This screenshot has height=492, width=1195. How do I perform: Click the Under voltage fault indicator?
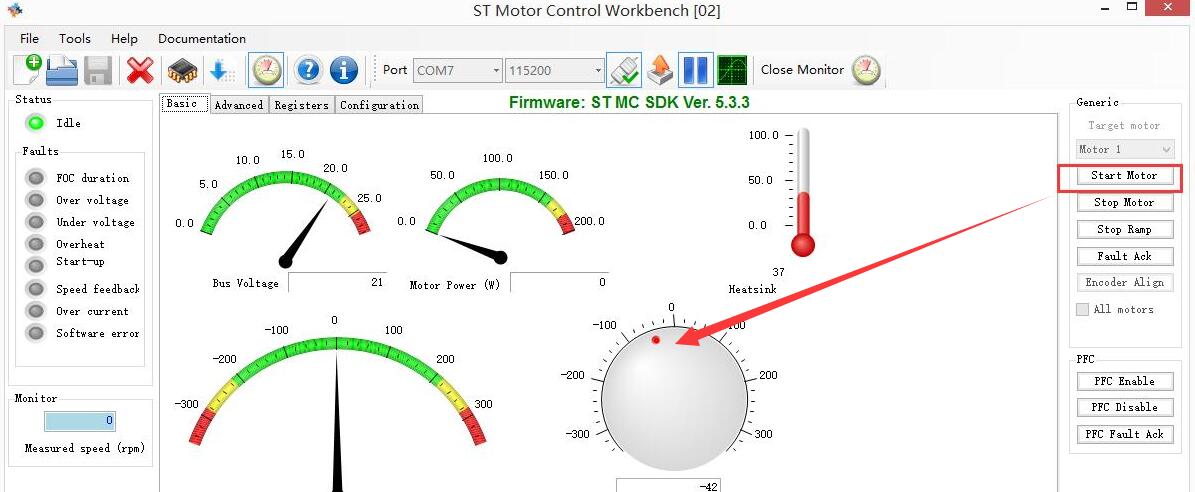(36, 222)
